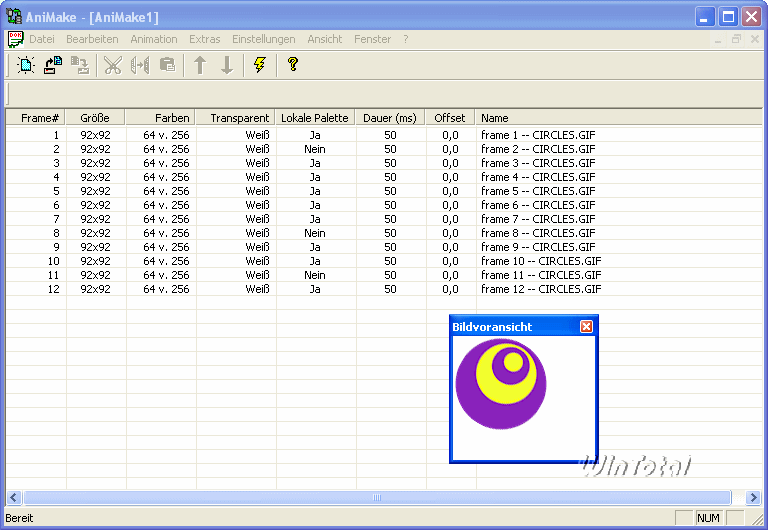Select frame 8 -- CIRCLES.GIF row

(538, 233)
